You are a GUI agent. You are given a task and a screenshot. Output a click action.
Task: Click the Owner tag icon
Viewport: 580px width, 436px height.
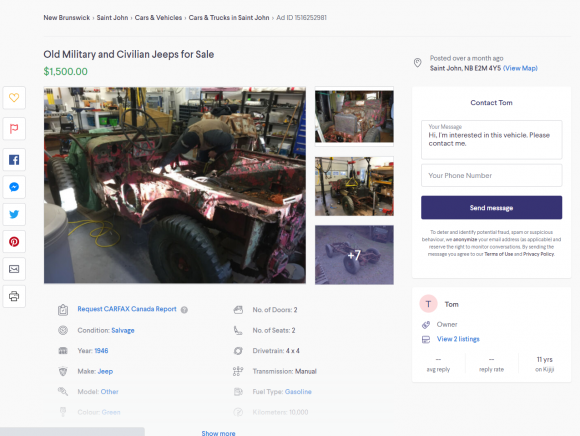pyautogui.click(x=426, y=325)
